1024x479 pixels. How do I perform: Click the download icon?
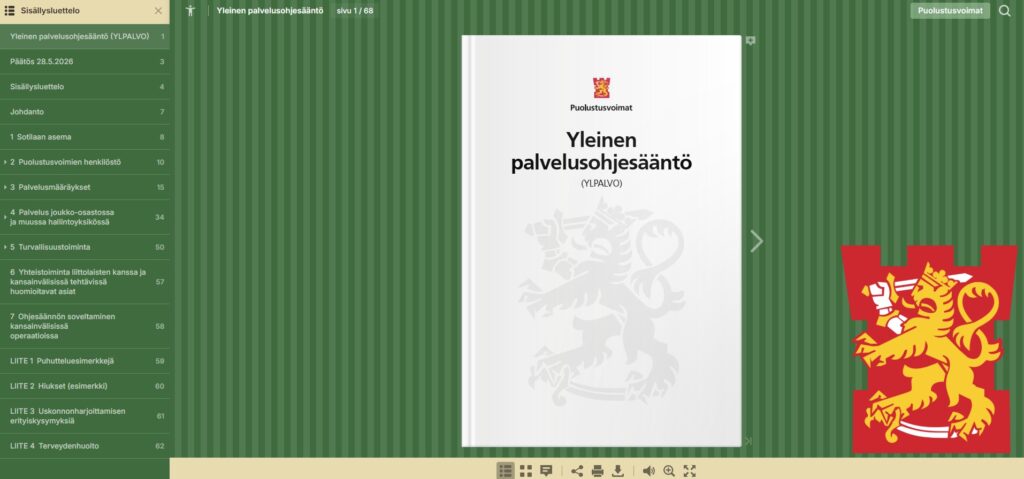tap(617, 471)
